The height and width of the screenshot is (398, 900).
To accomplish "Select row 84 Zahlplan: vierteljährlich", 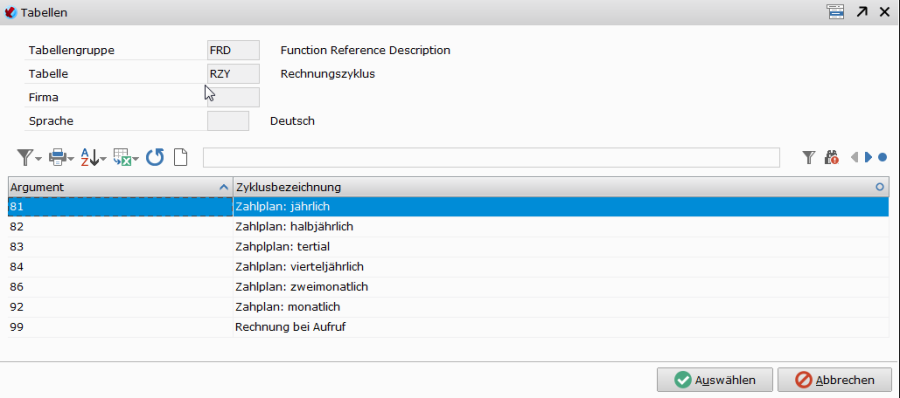I will click(x=448, y=266).
